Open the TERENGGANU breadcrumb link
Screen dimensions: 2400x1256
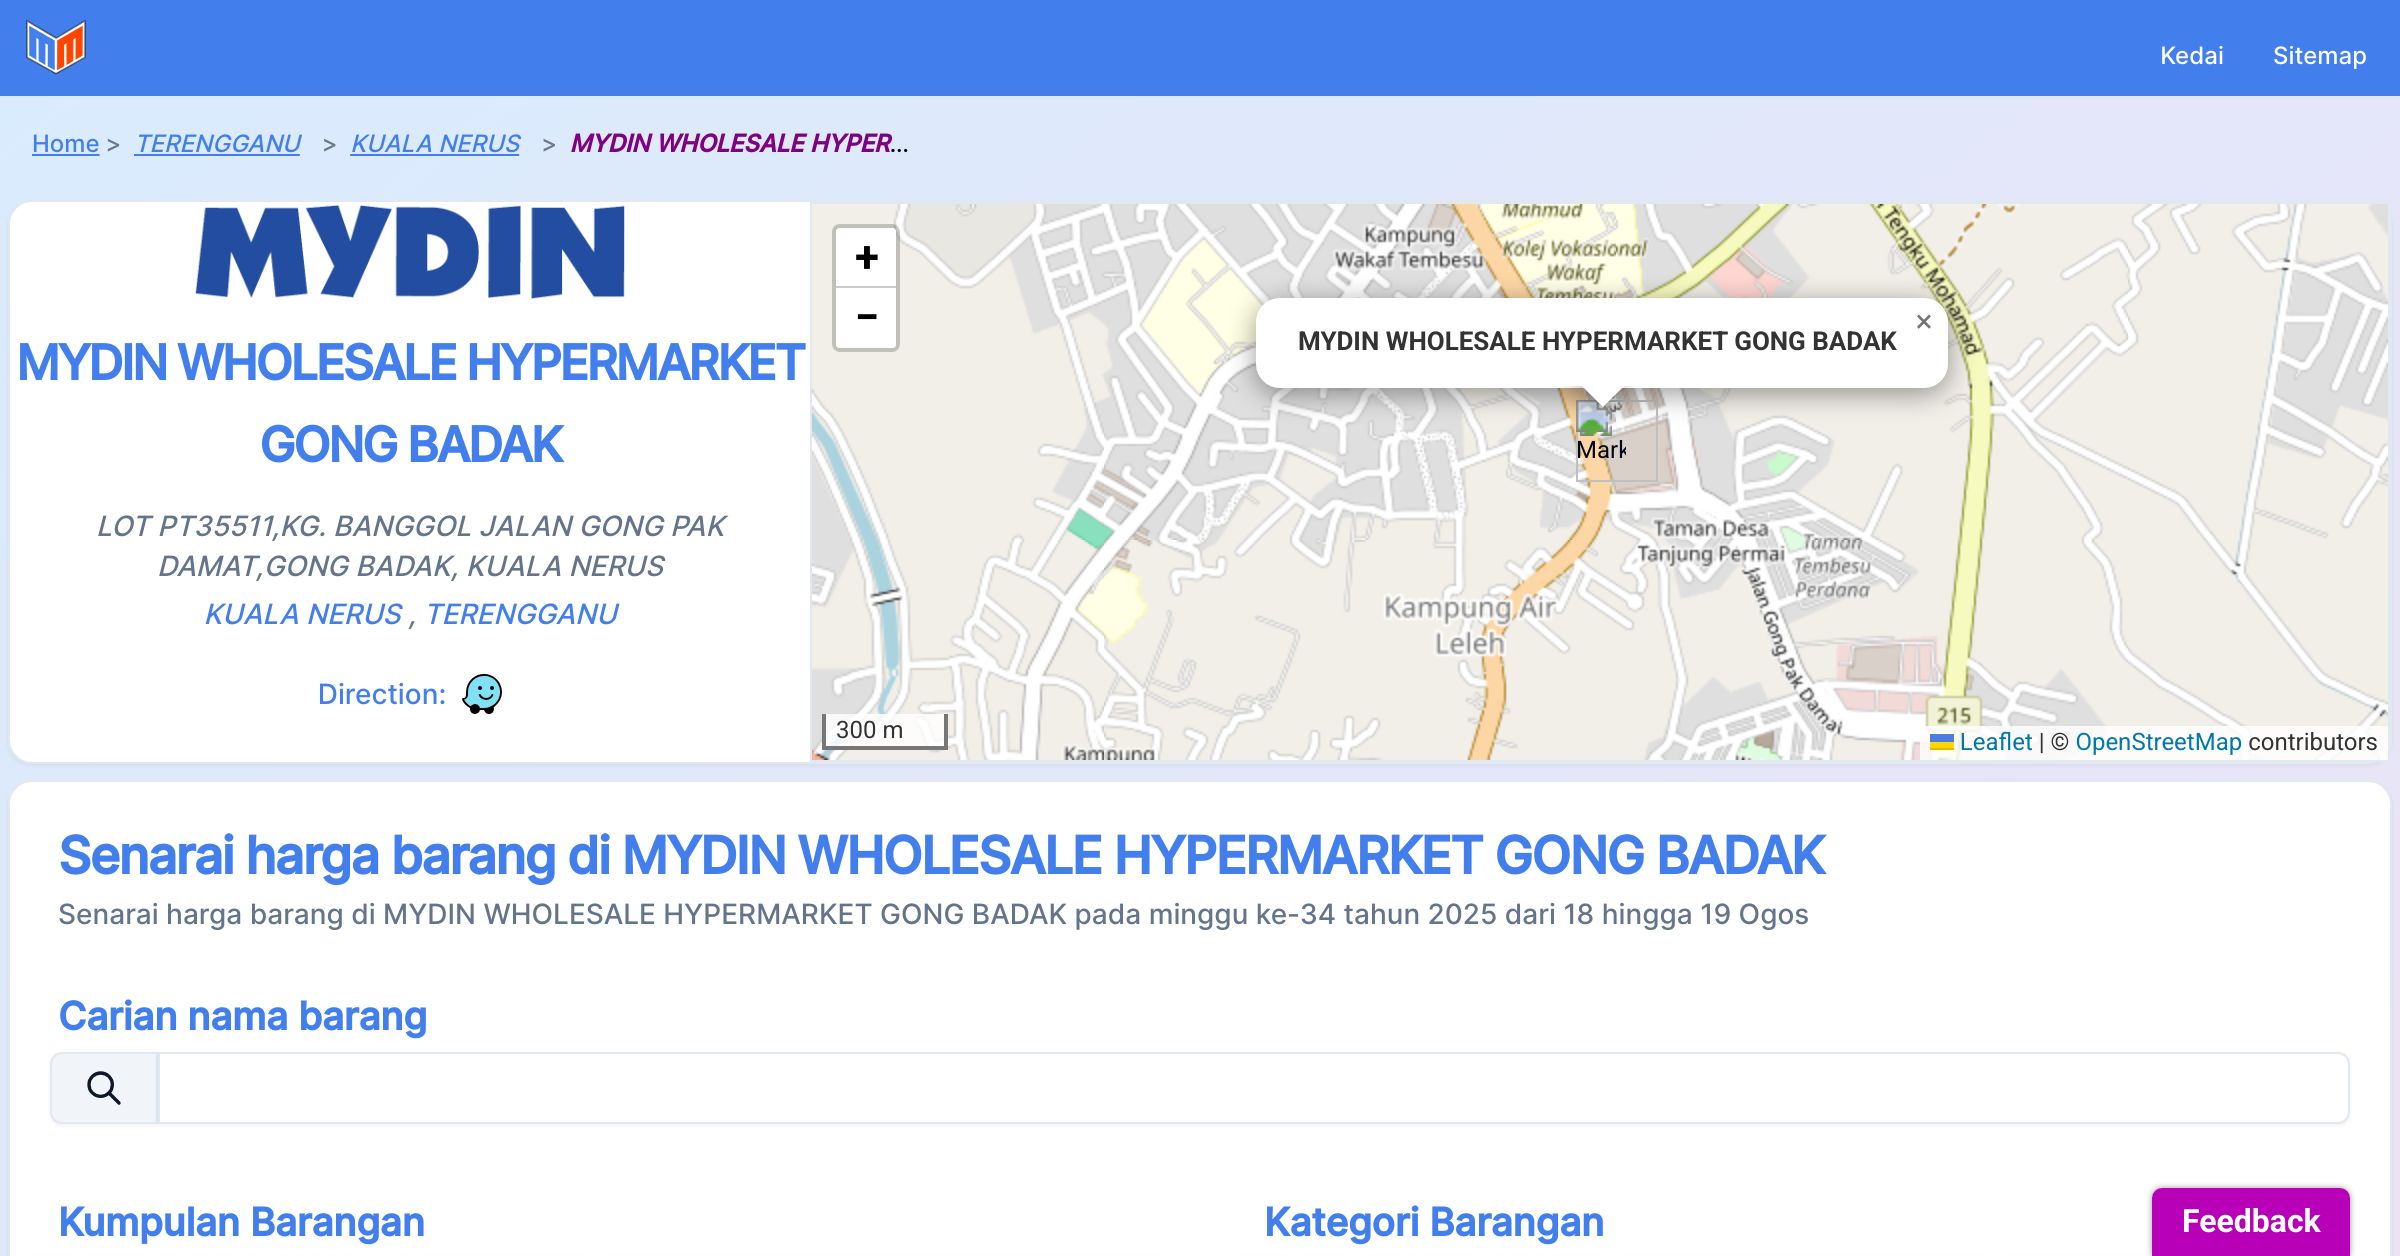pyautogui.click(x=218, y=143)
